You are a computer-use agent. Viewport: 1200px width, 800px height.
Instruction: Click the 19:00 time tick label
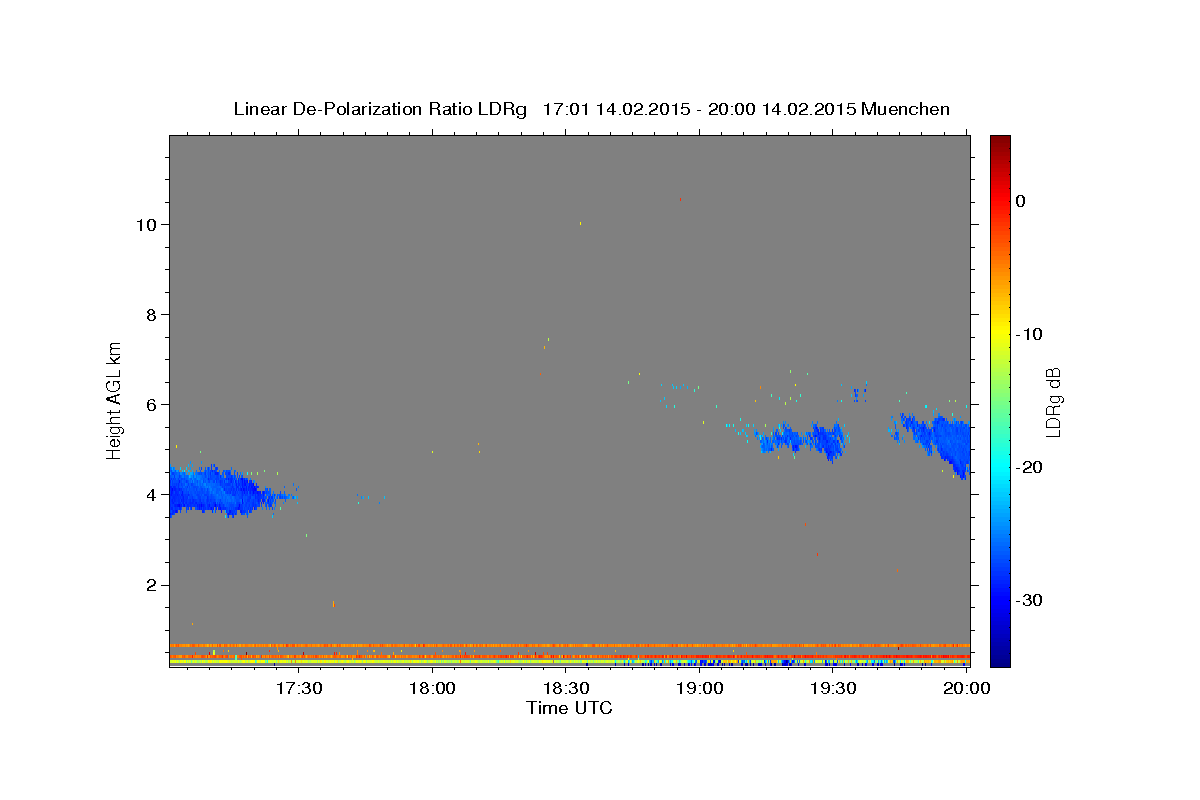(x=700, y=688)
